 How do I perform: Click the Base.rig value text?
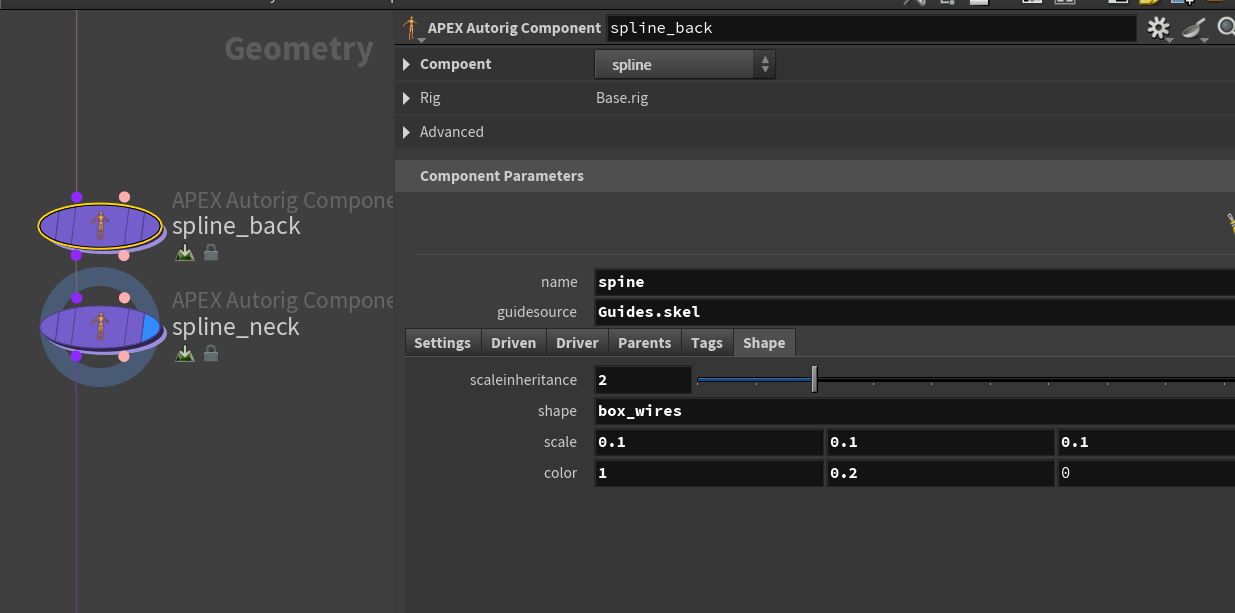(622, 98)
